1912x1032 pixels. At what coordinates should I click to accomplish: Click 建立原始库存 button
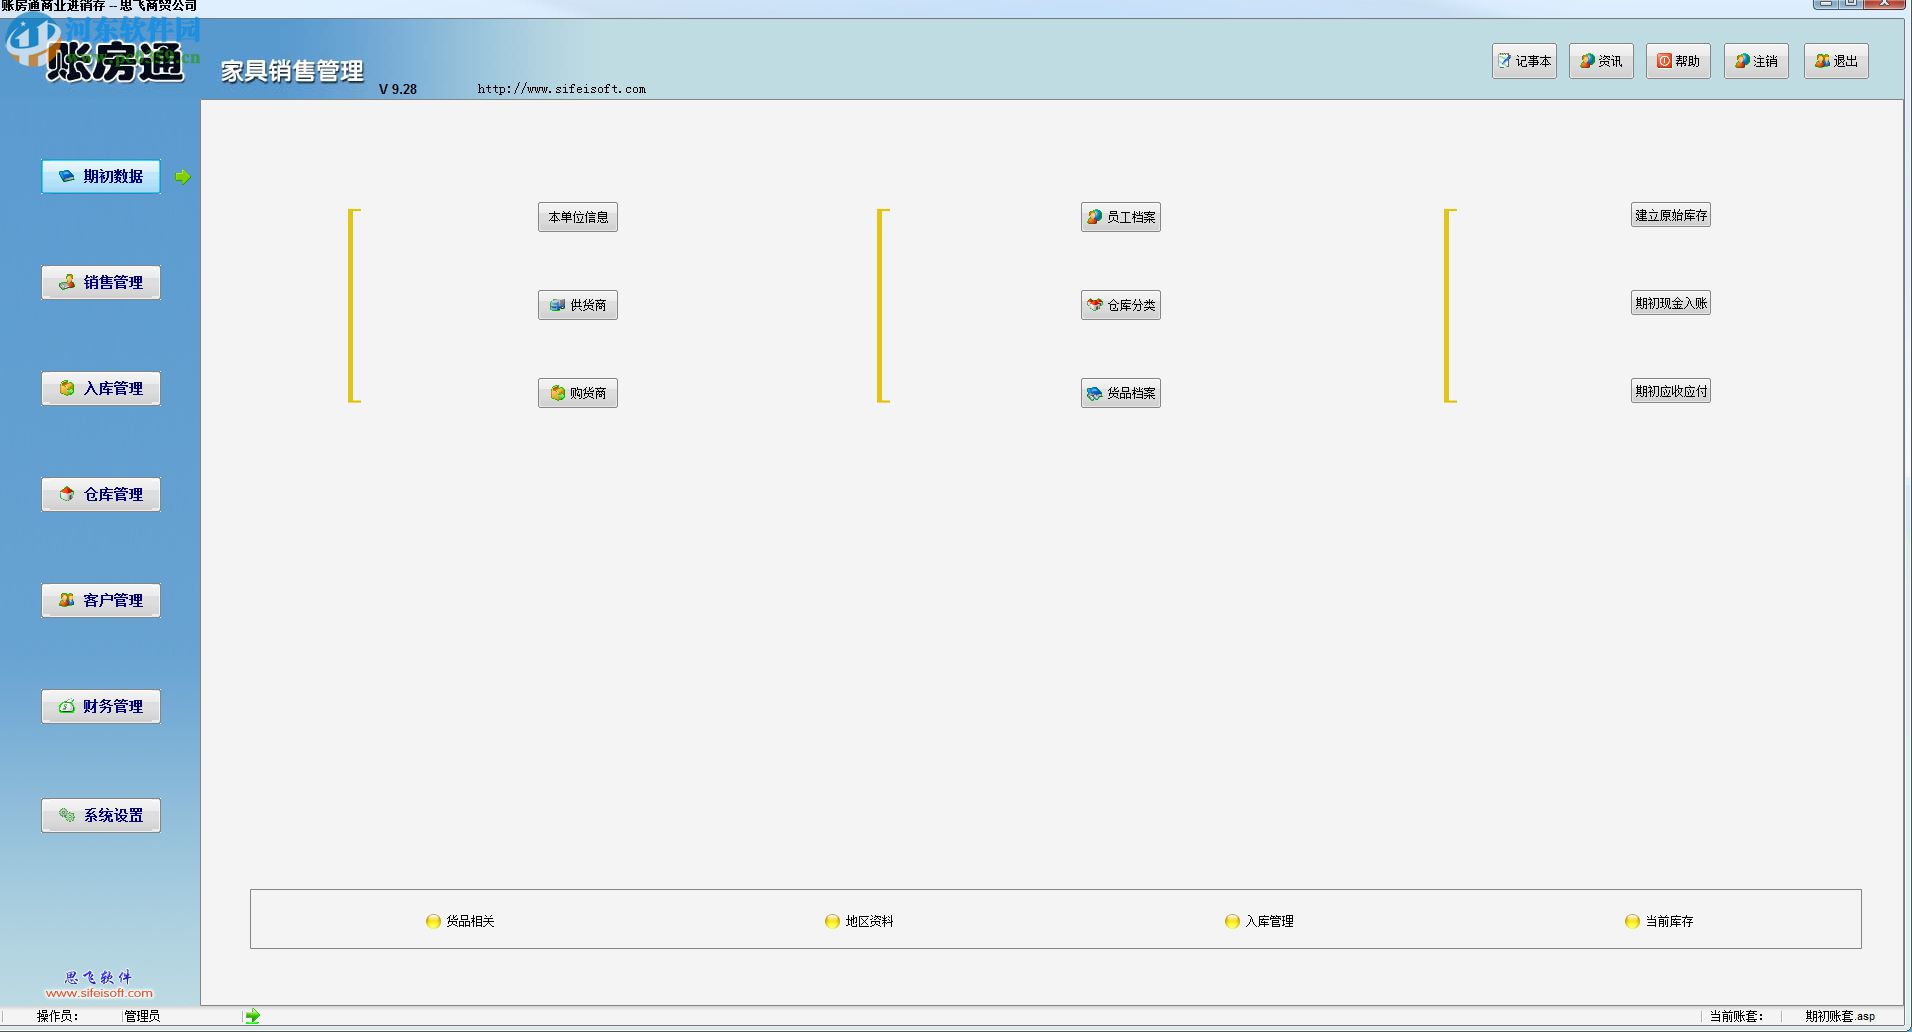[x=1671, y=215]
